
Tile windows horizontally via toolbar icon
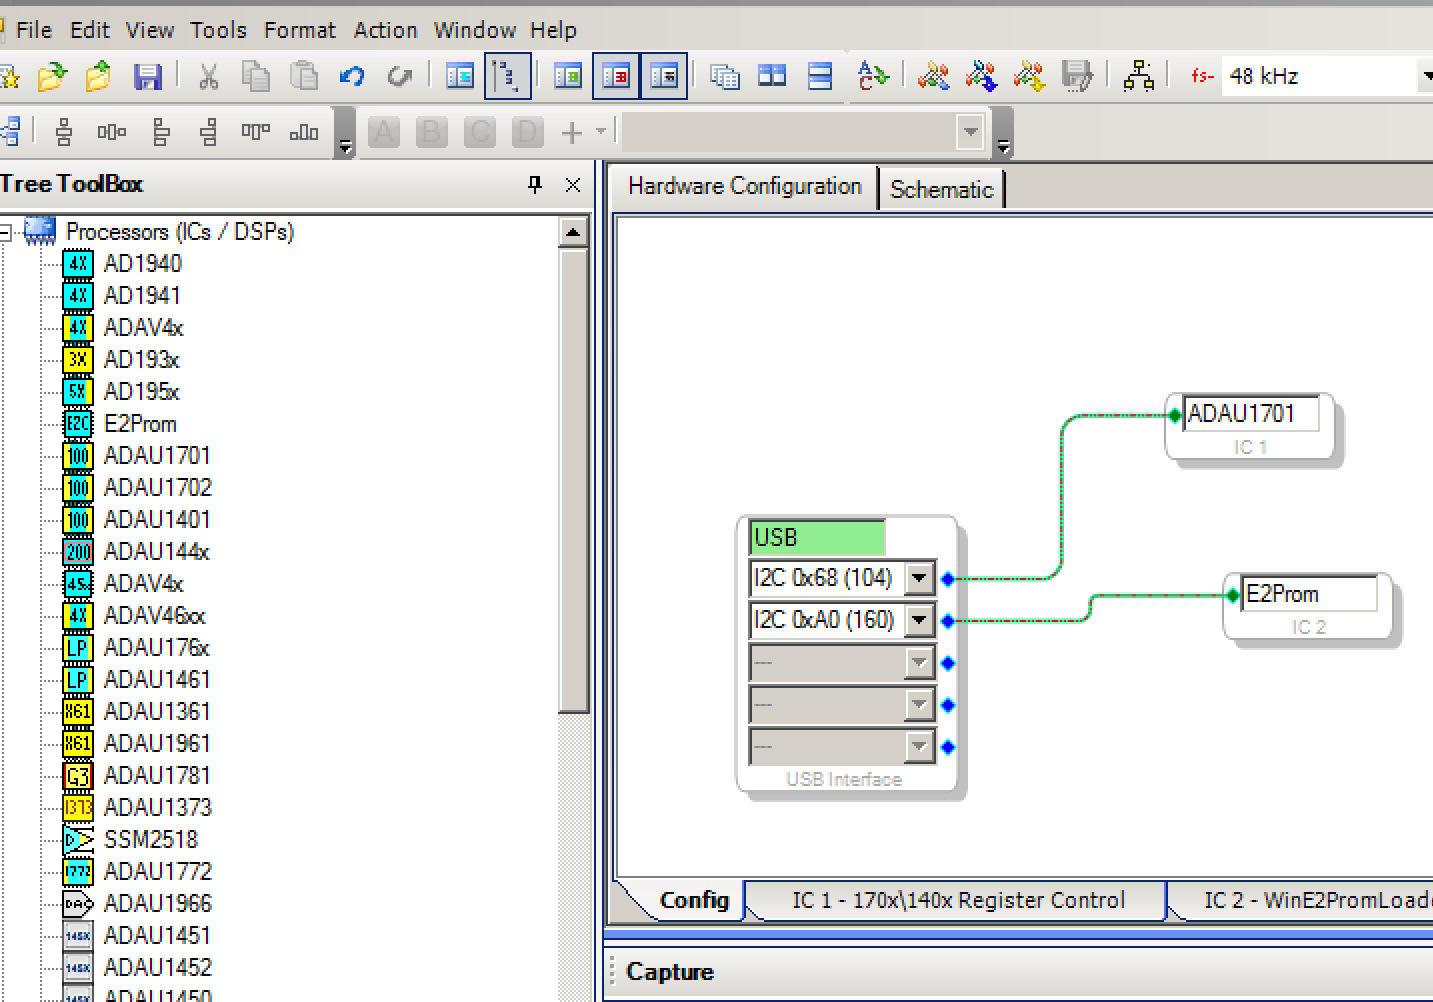point(820,76)
